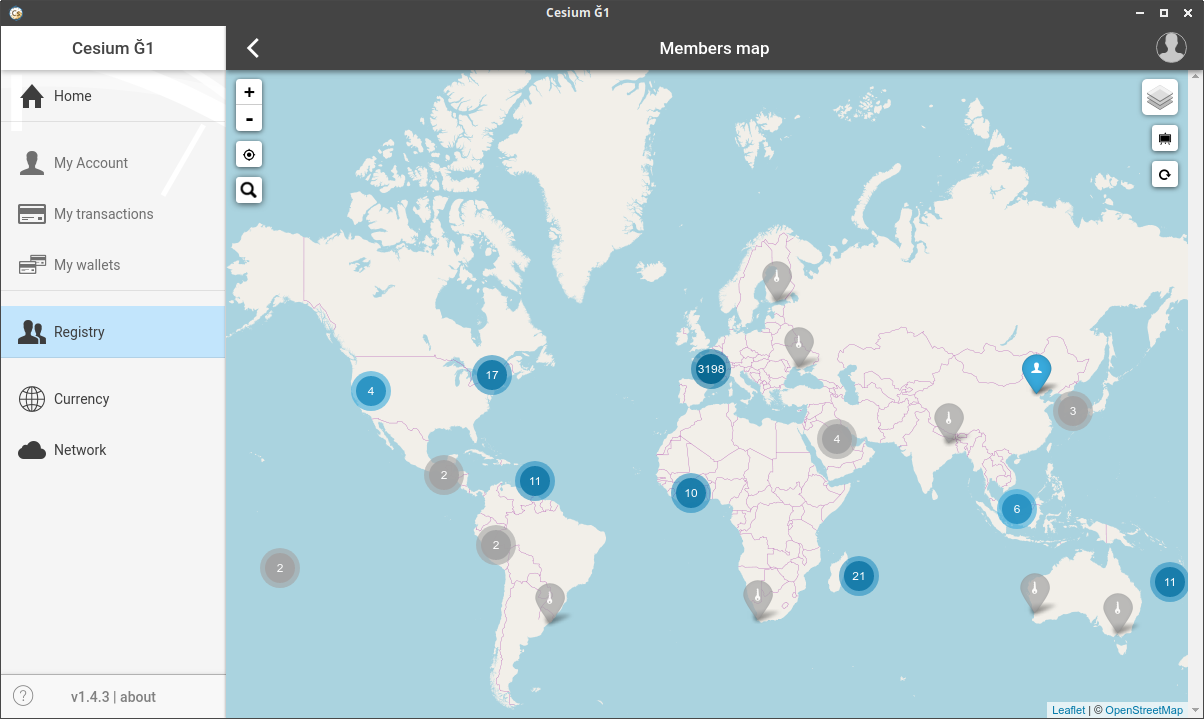1204x719 pixels.
Task: Select the blue user marker in China
Action: tap(1037, 372)
